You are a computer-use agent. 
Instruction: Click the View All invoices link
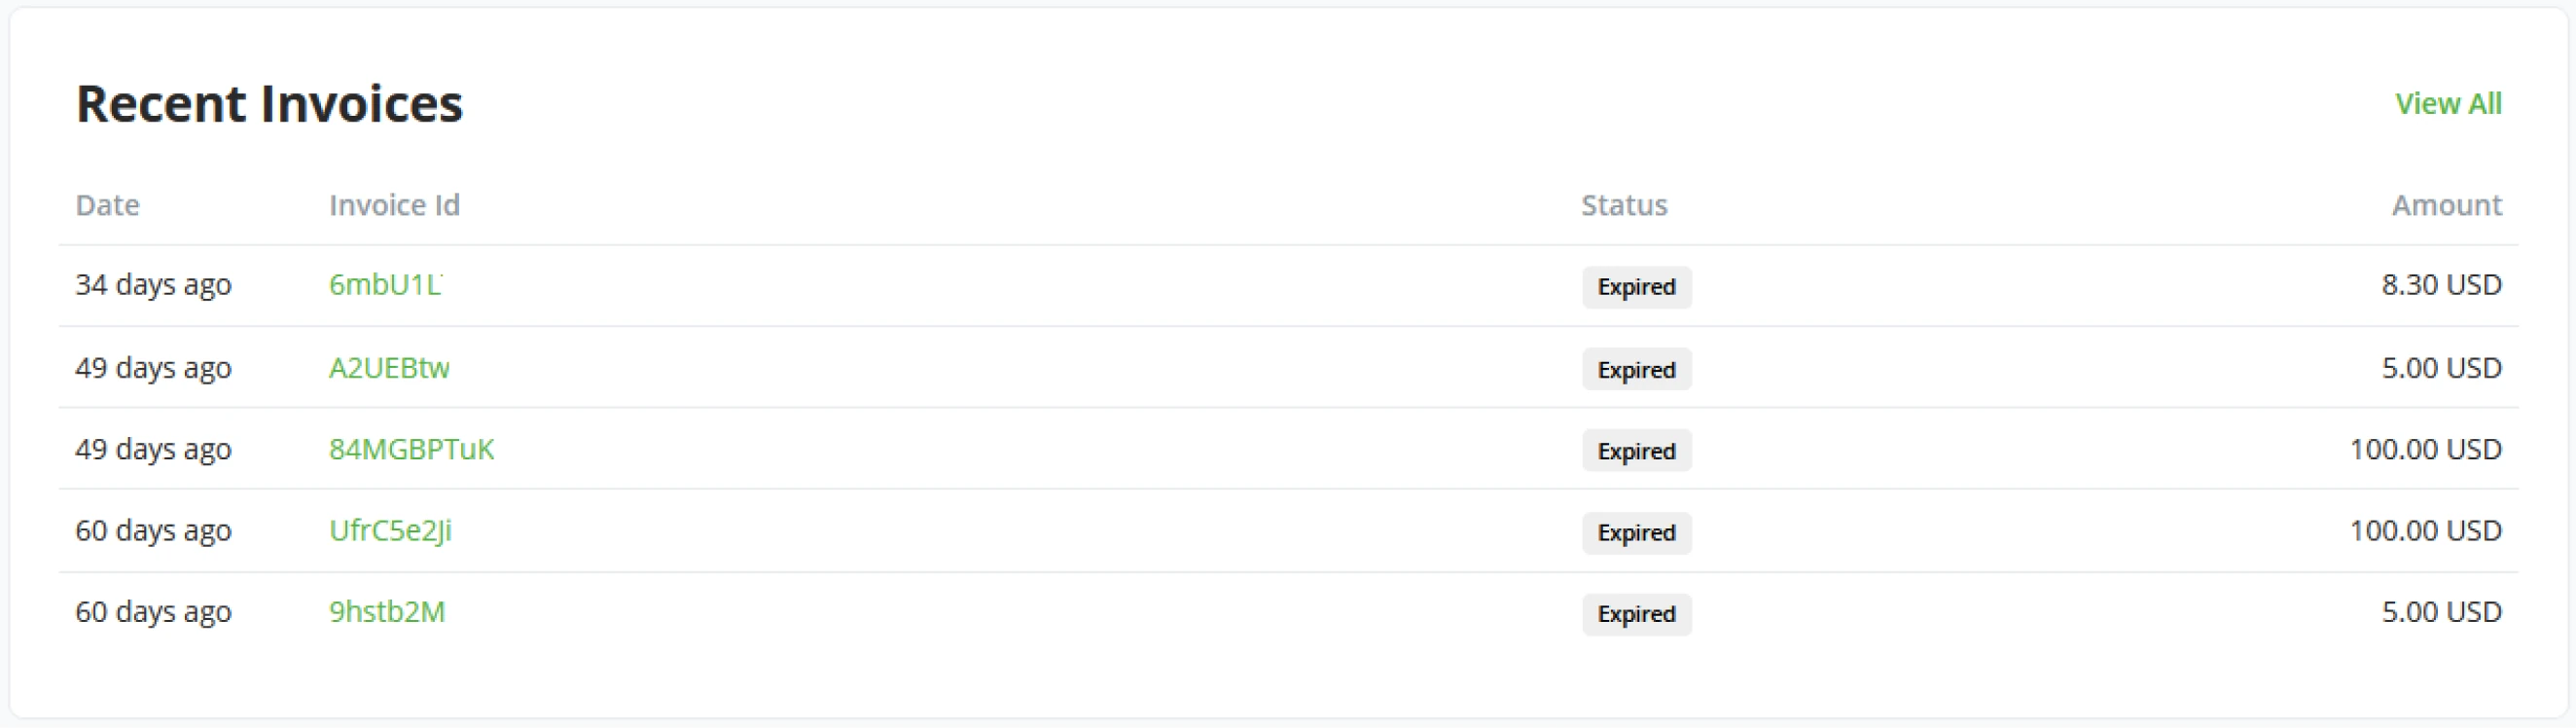[x=2447, y=104]
